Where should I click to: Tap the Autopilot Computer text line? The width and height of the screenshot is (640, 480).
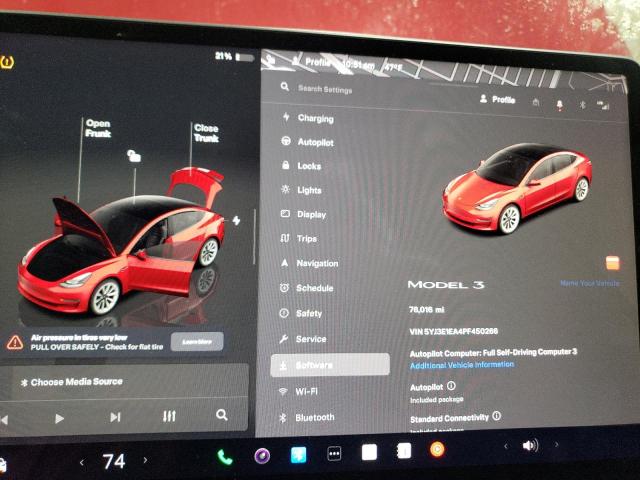(493, 353)
